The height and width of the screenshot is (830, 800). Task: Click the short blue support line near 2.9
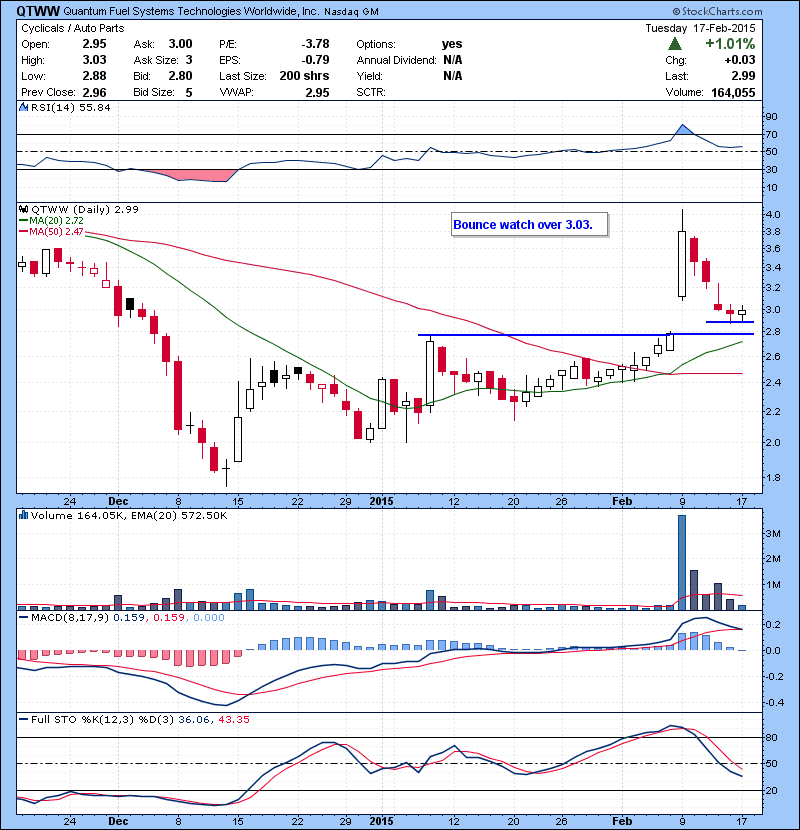730,322
